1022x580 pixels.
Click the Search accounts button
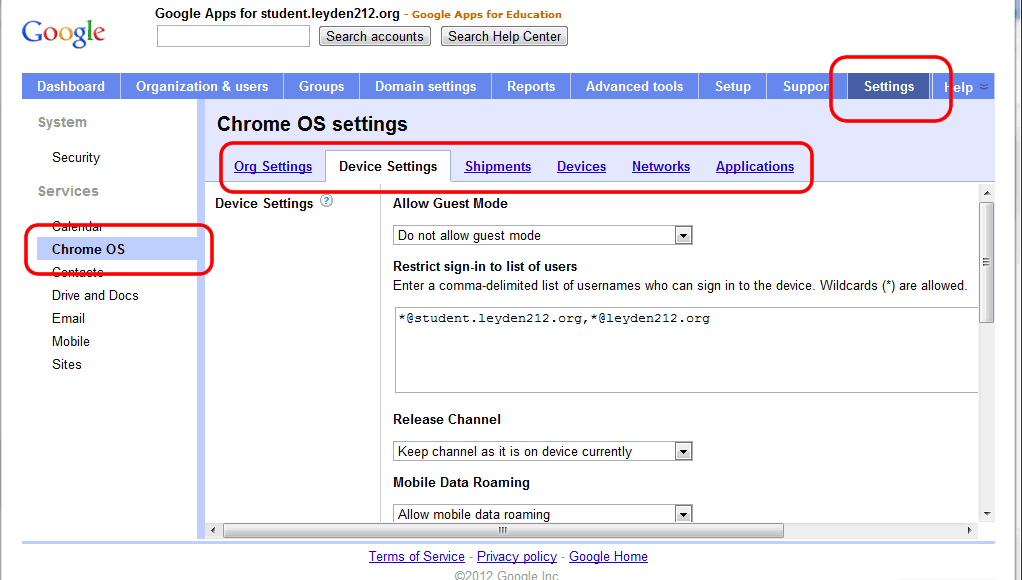coord(375,36)
